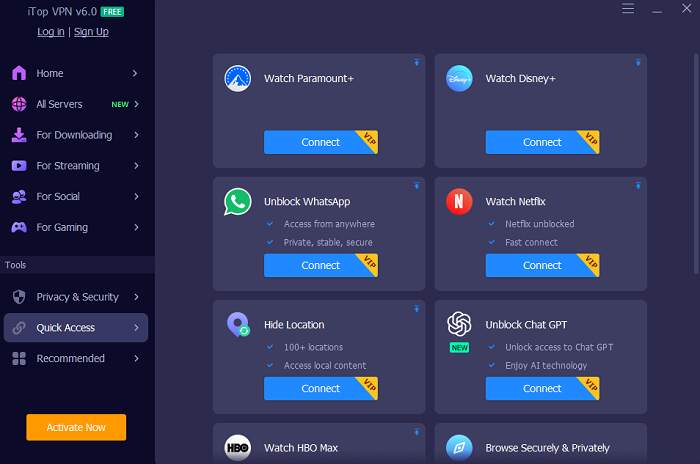This screenshot has width=700, height=464.
Task: Click the WhatsApp logo icon
Action: tap(238, 202)
